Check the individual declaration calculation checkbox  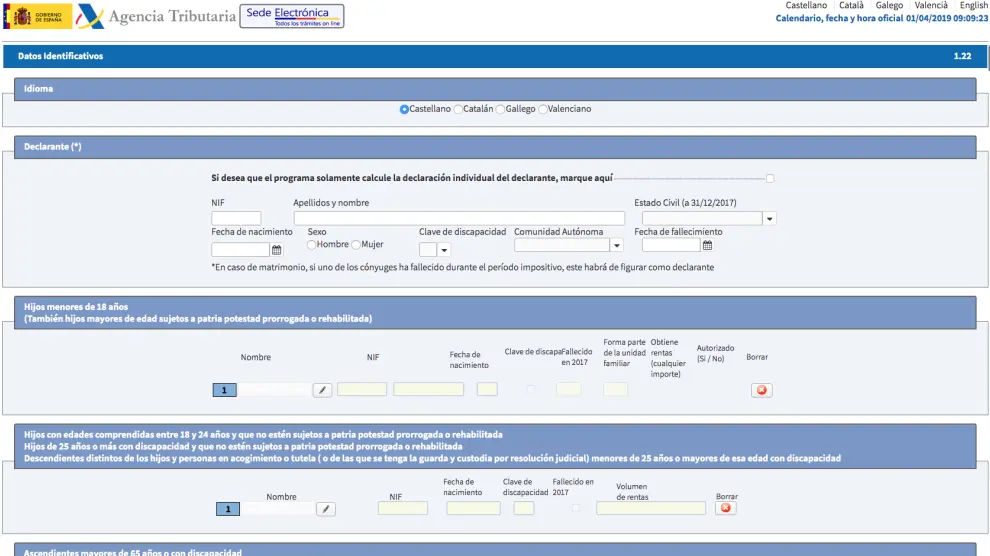(770, 179)
